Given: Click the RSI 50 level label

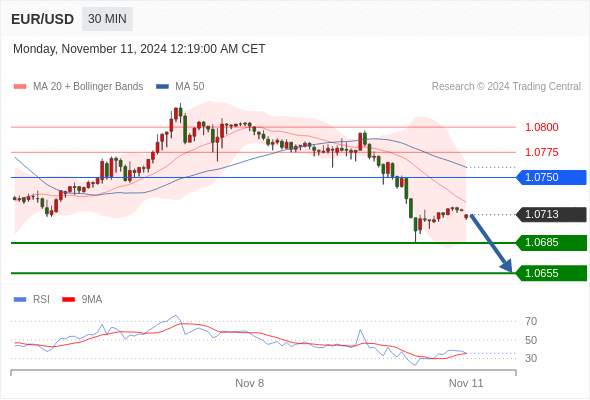Looking at the screenshot, I should click(x=531, y=340).
